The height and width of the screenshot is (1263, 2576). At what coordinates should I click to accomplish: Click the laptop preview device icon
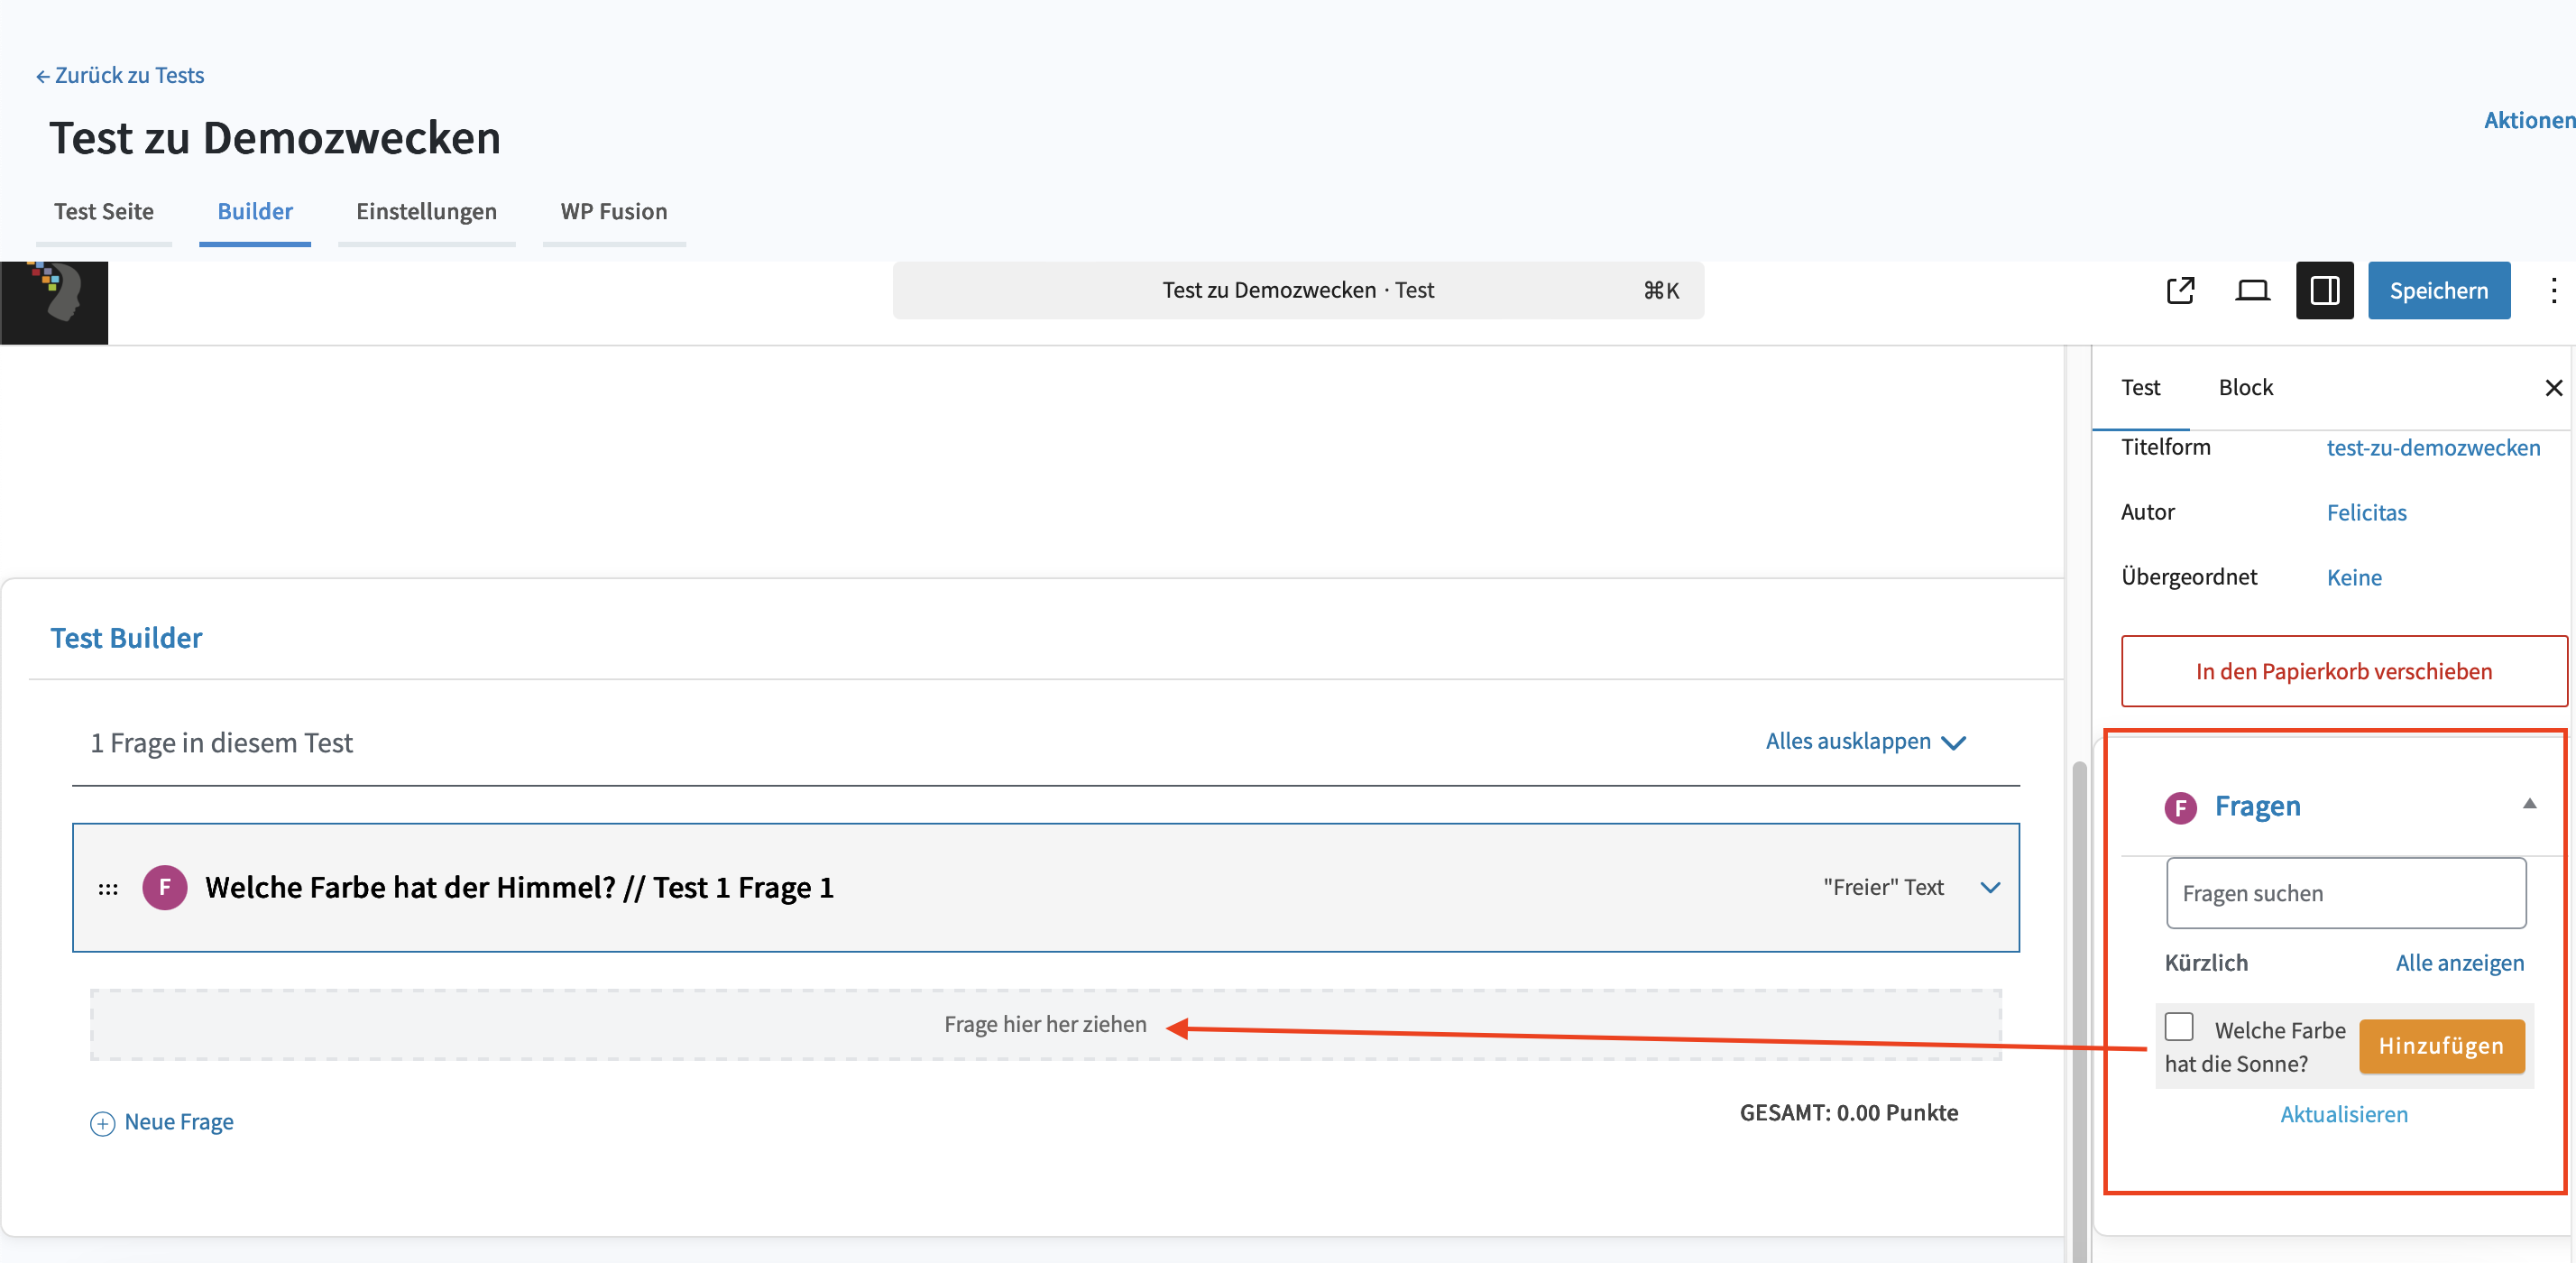[x=2252, y=290]
